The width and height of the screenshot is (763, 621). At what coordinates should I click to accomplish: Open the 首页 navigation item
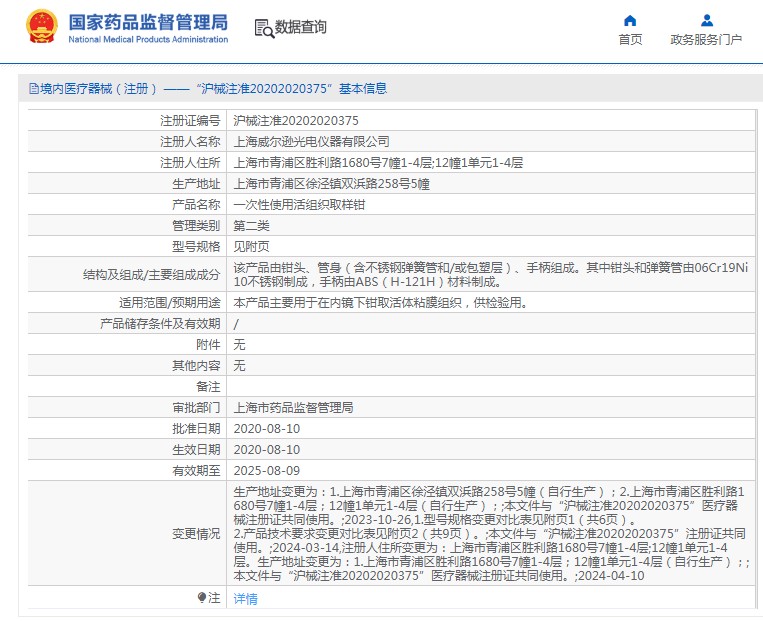(x=630, y=40)
